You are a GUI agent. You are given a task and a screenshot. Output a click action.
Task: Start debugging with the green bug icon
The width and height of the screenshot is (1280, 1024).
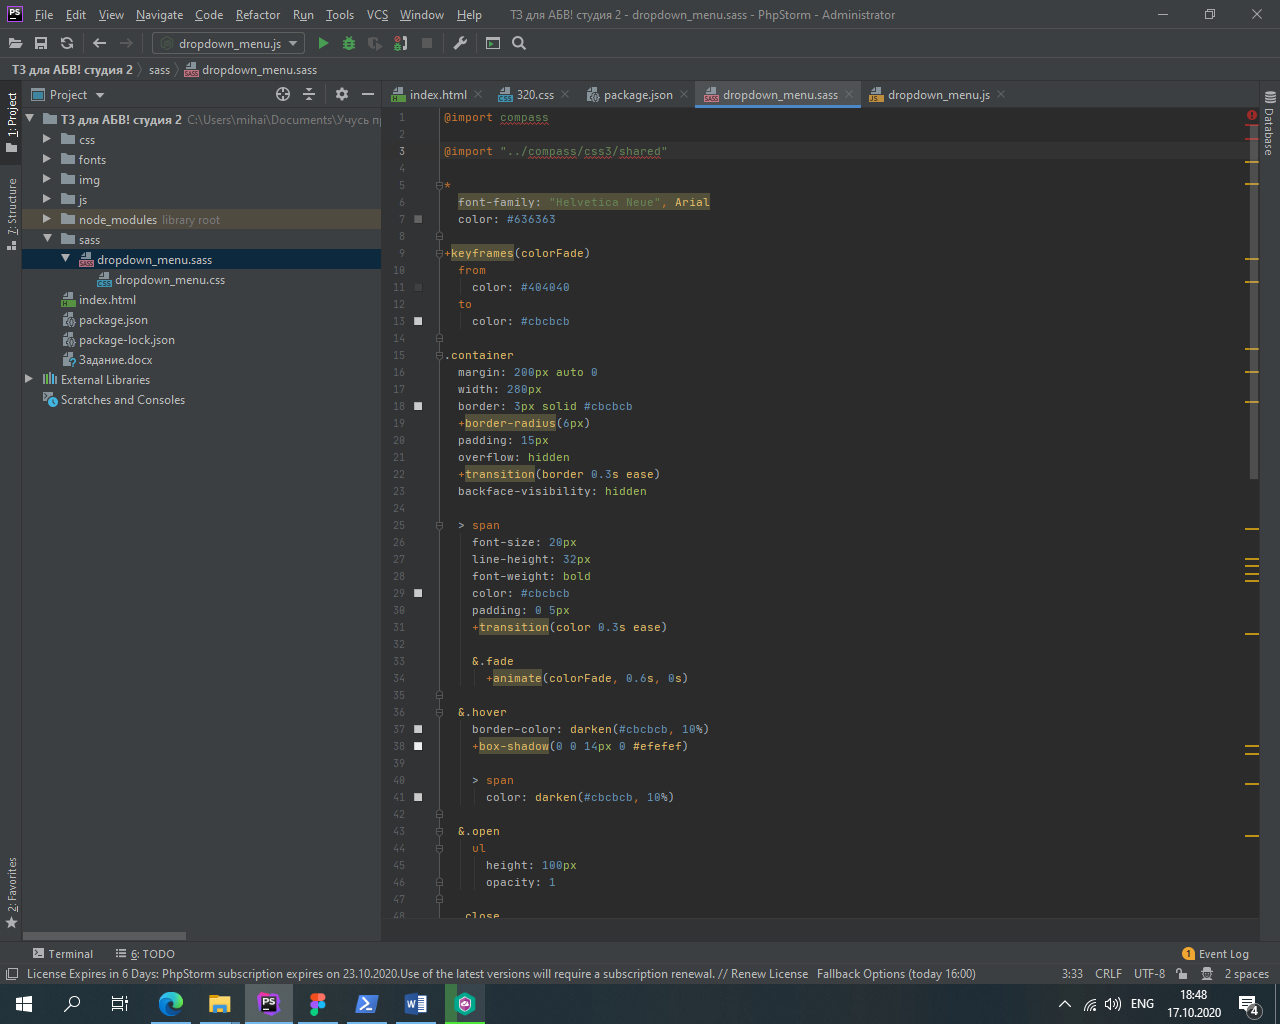click(349, 43)
